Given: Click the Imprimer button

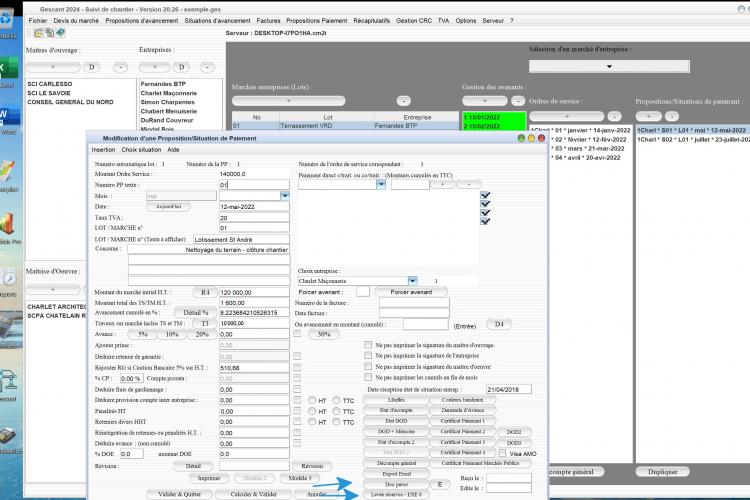Looking at the screenshot, I should [209, 478].
